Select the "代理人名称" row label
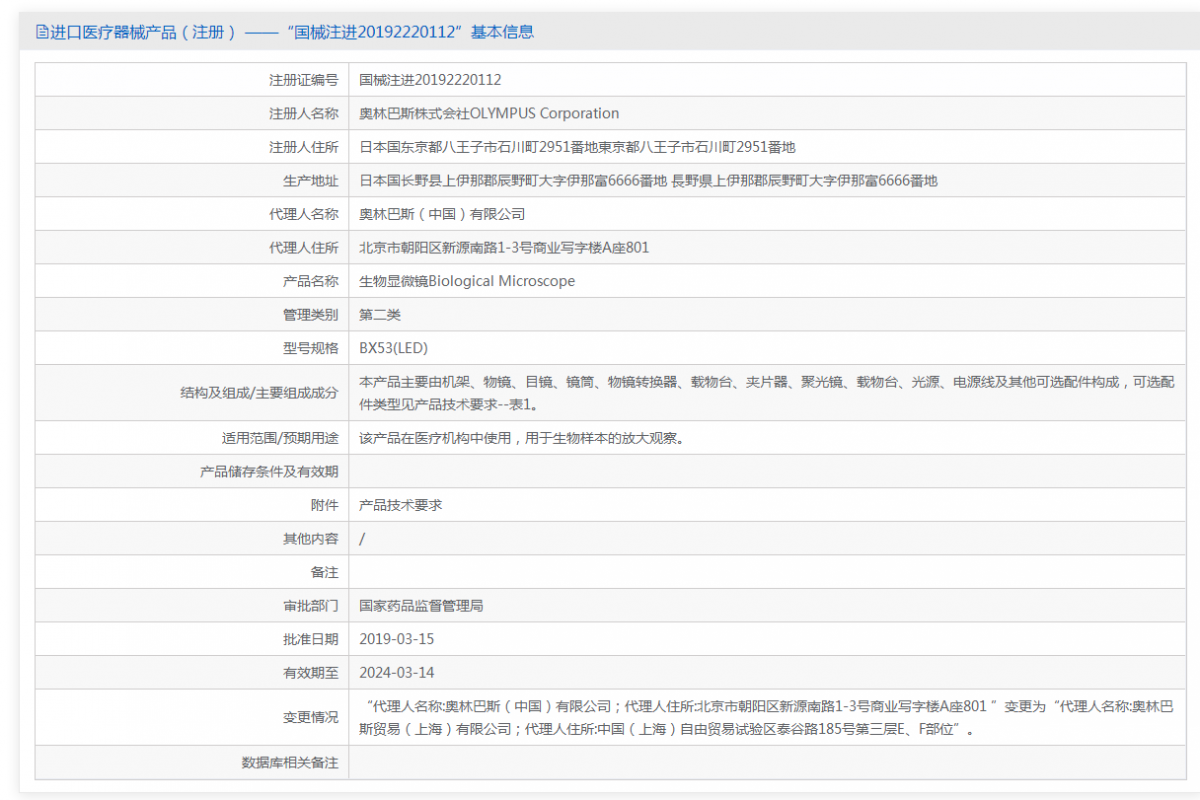The height and width of the screenshot is (800, 1200). point(304,214)
